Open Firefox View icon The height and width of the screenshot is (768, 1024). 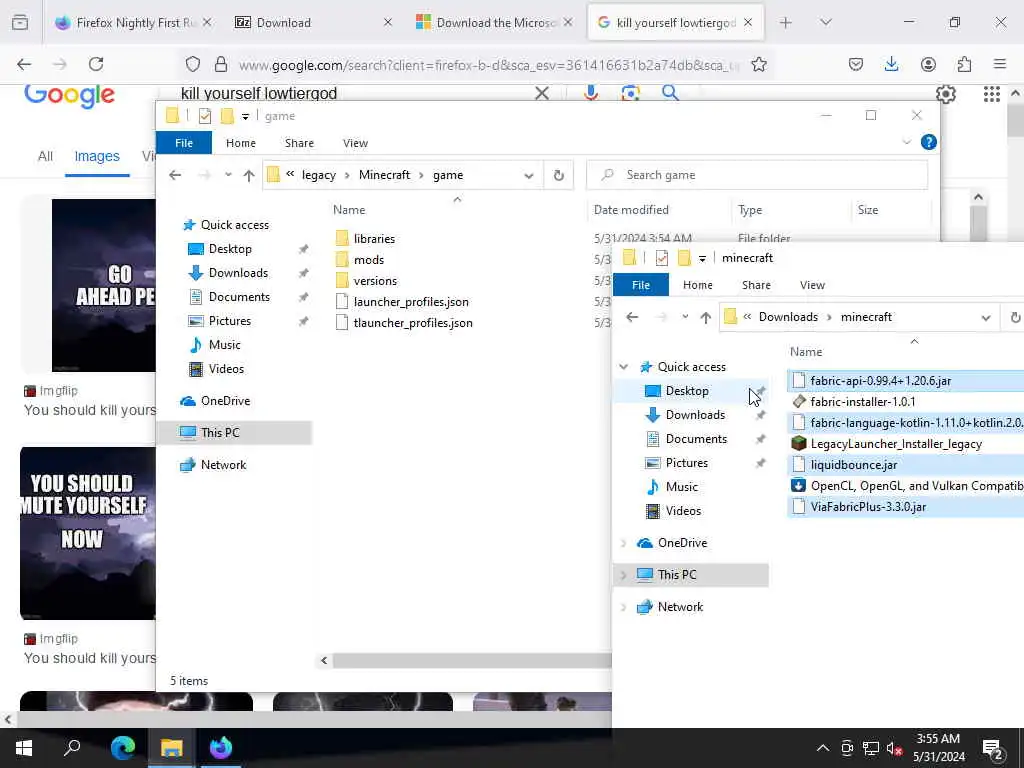click(x=20, y=22)
